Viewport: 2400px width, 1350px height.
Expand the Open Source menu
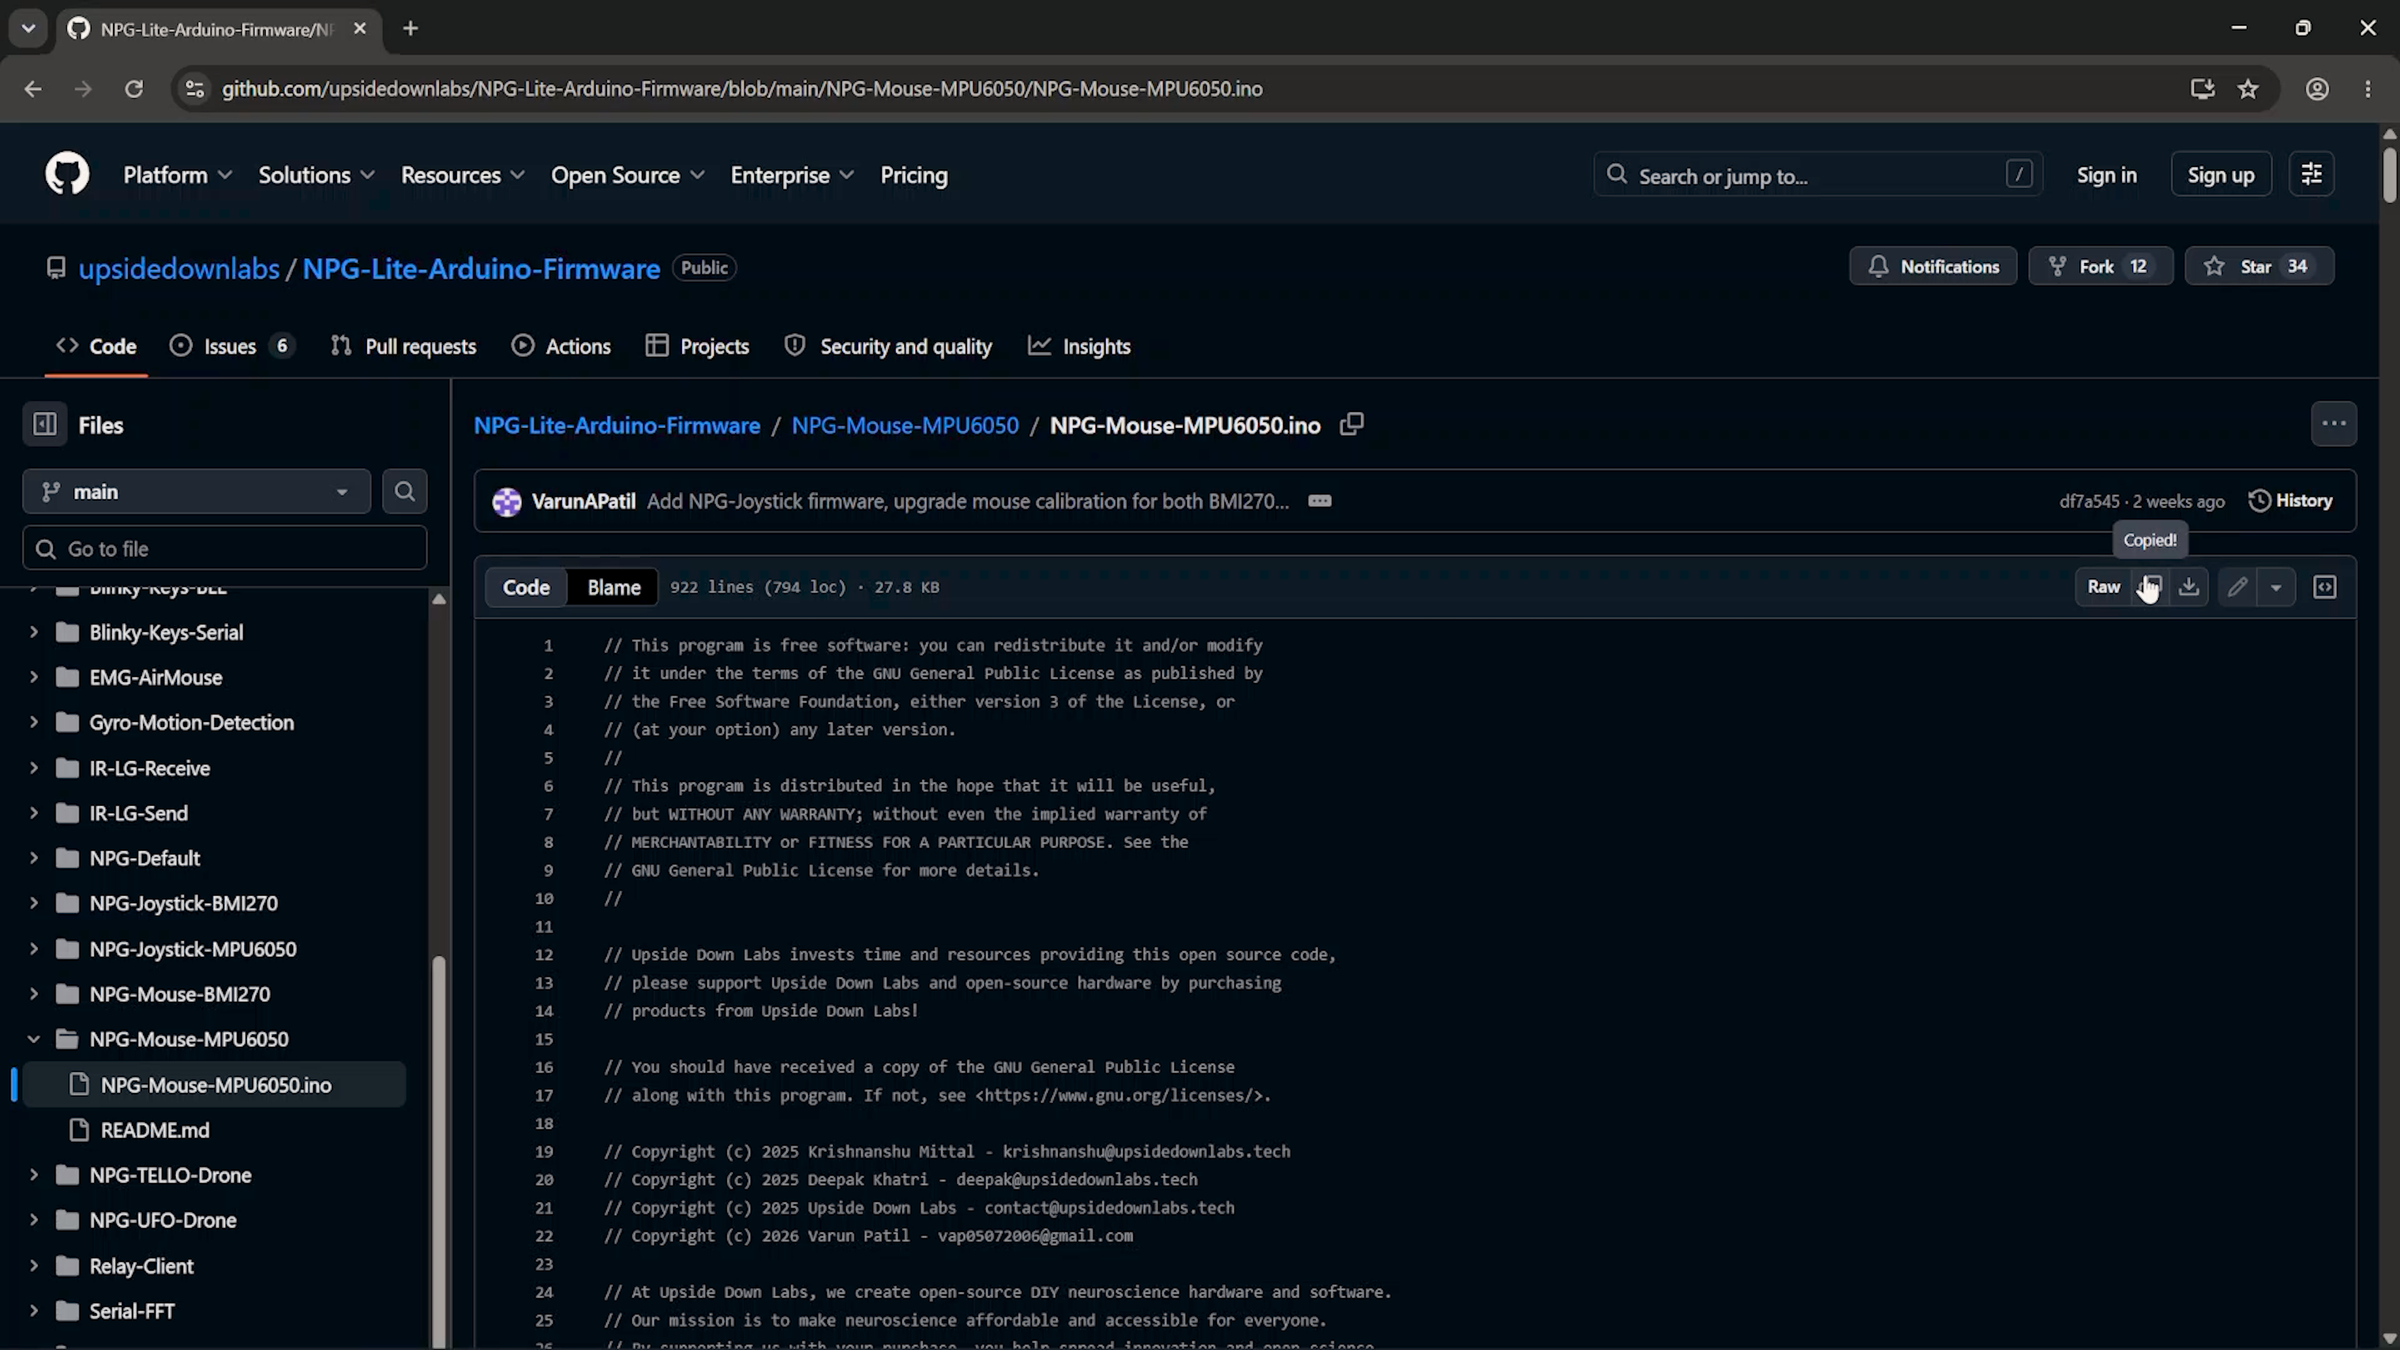(x=627, y=175)
